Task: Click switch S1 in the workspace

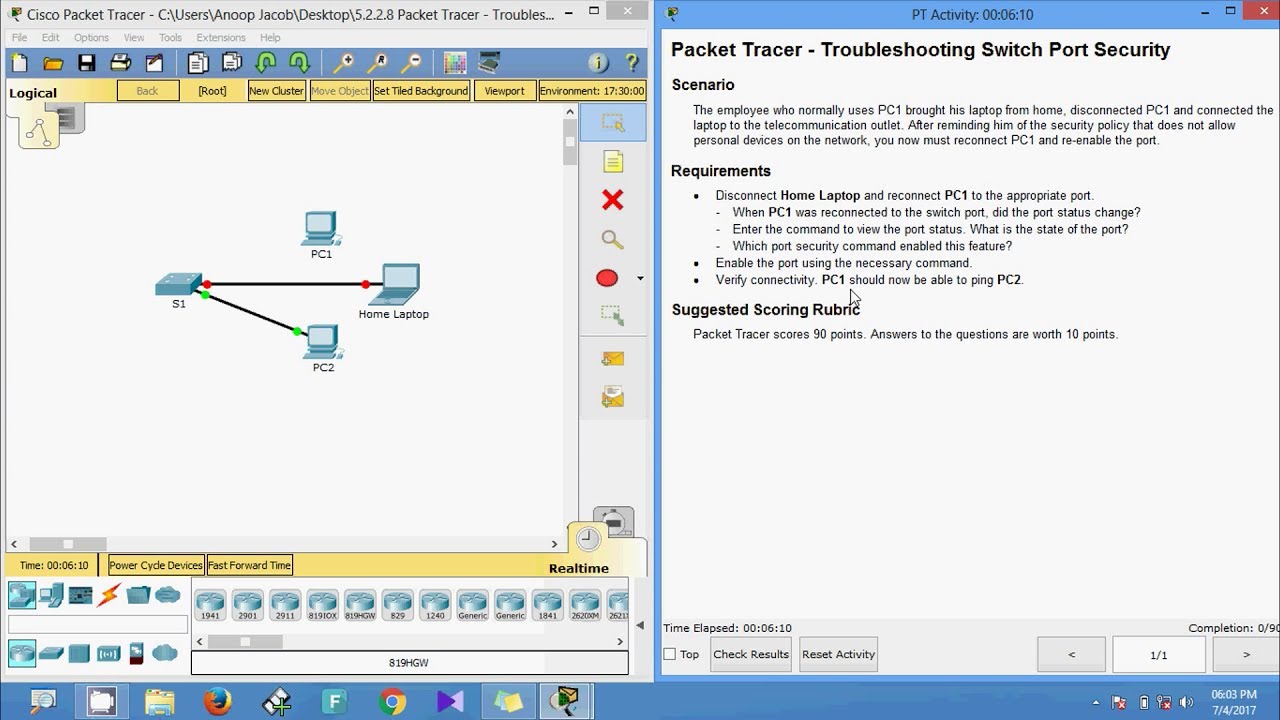Action: (179, 286)
